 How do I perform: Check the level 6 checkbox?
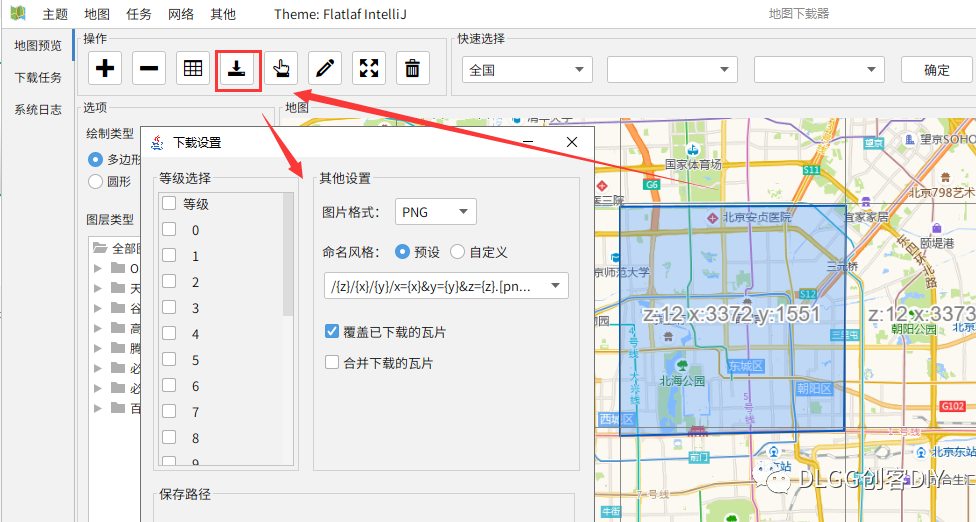pos(169,386)
